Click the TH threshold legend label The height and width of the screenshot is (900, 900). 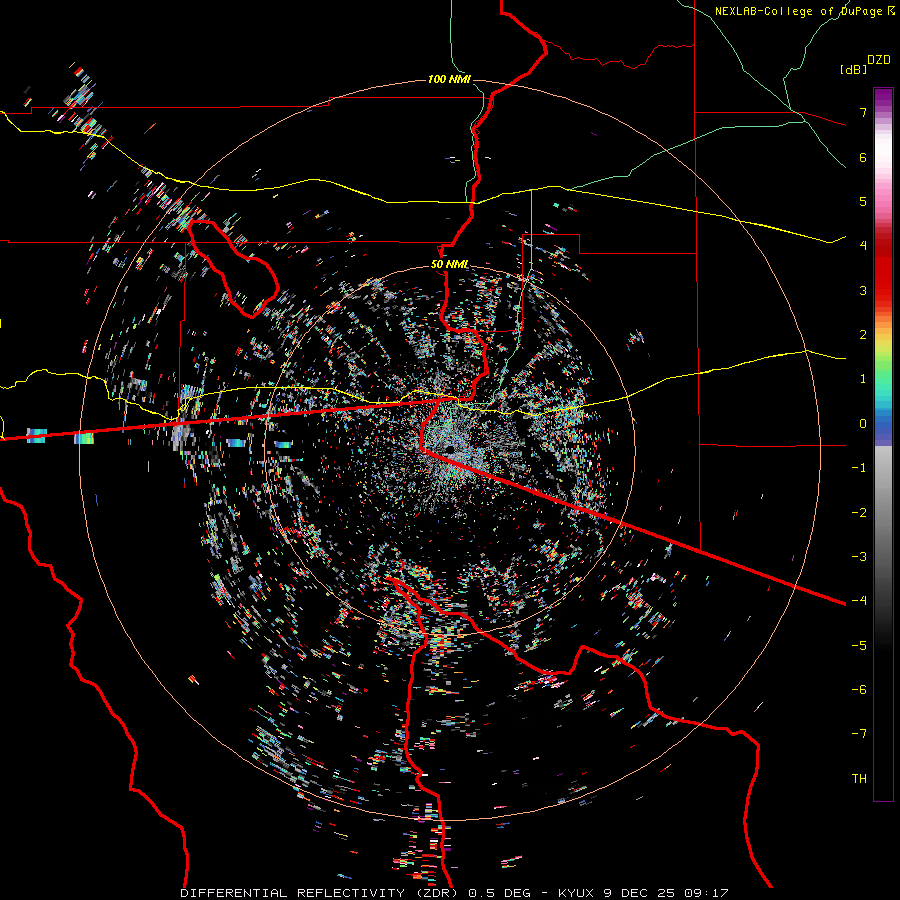click(x=859, y=779)
